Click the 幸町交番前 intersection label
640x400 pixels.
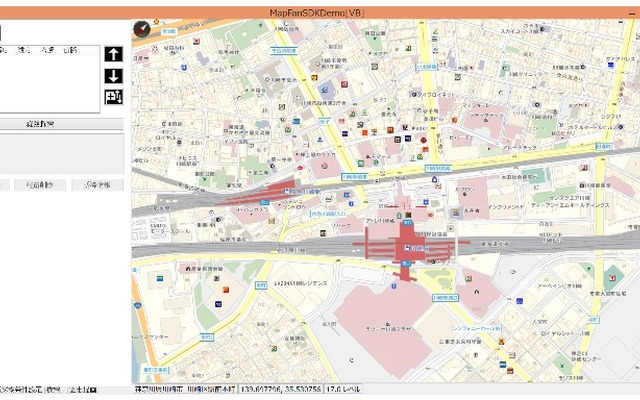click(156, 370)
